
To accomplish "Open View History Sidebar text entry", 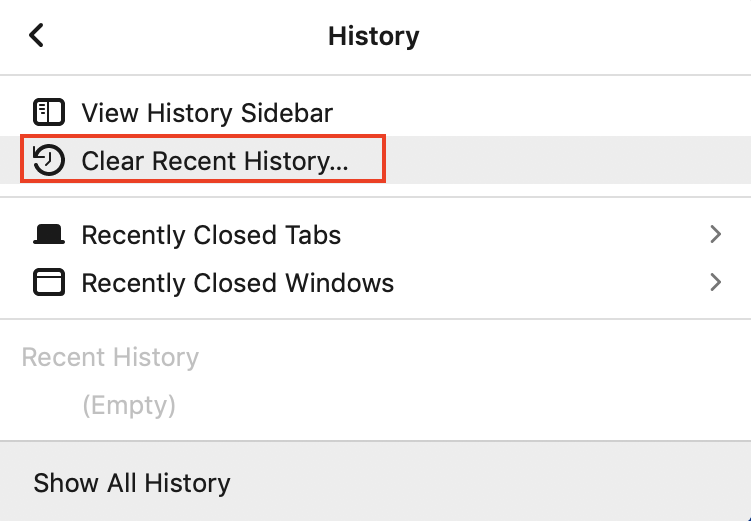I will click(x=207, y=113).
